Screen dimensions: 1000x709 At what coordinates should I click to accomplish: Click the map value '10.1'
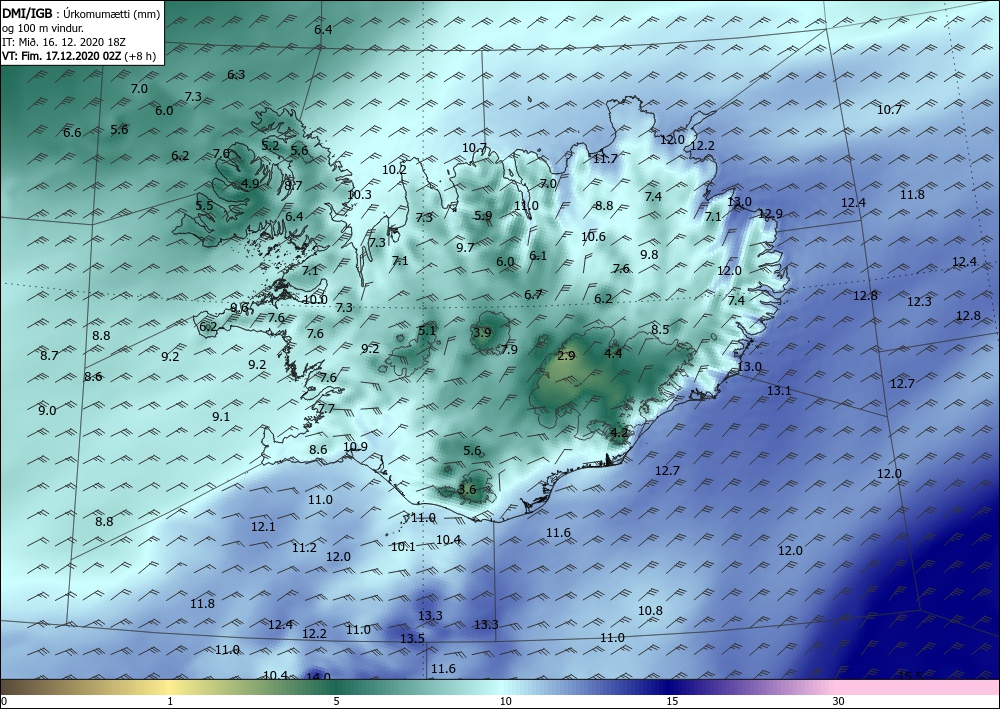pyautogui.click(x=403, y=546)
